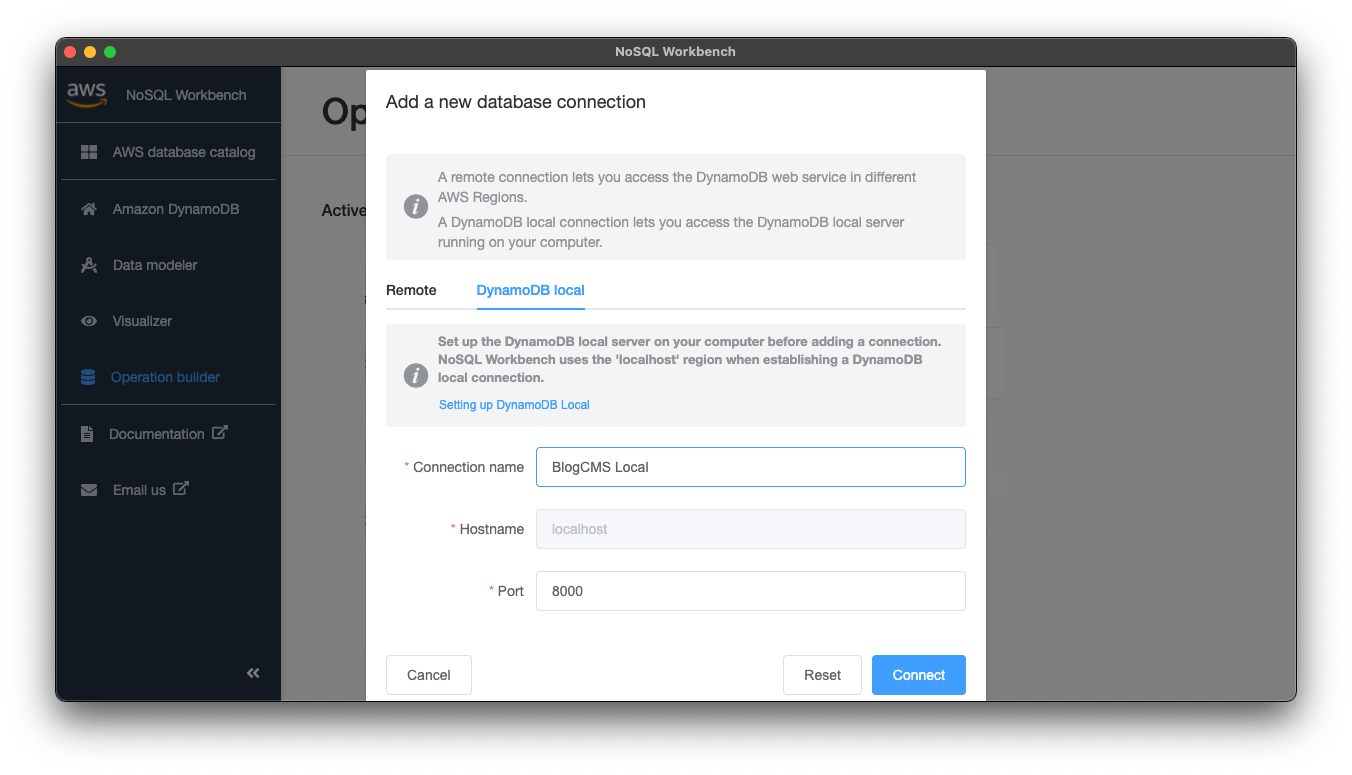Reset the connection form
Image resolution: width=1352 pixels, height=775 pixels.
point(822,675)
